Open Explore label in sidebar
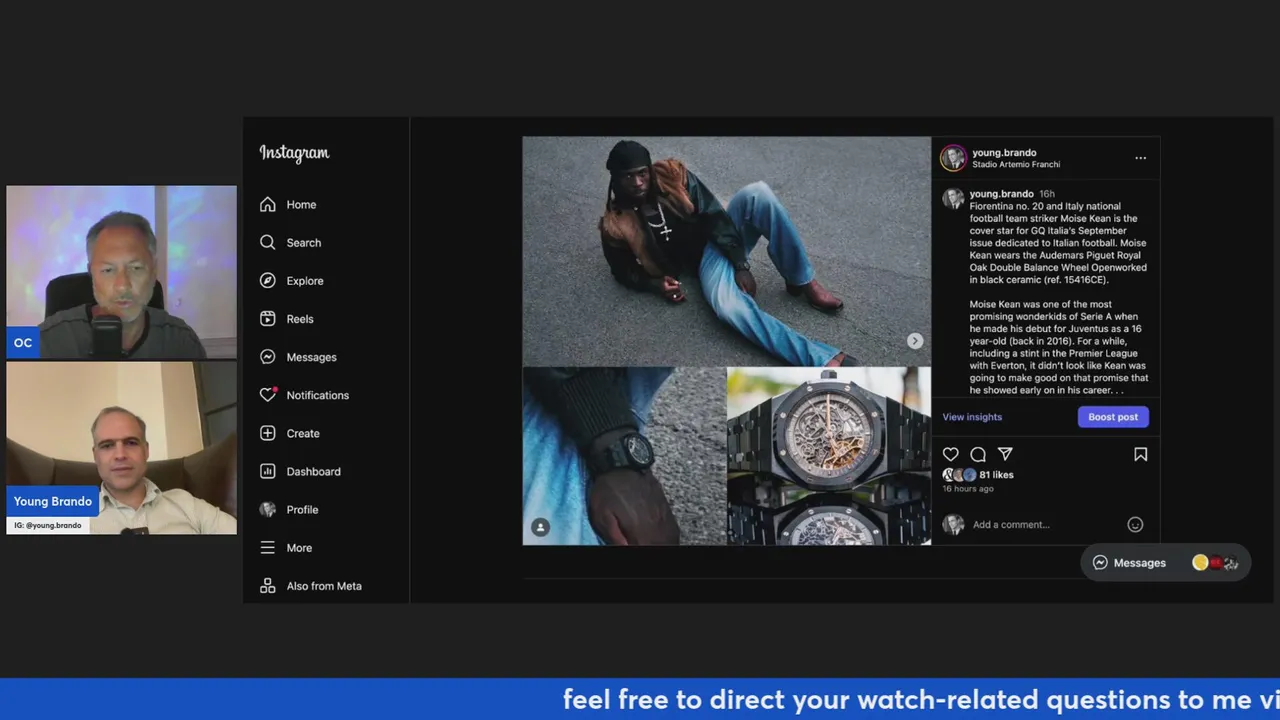 (x=305, y=280)
